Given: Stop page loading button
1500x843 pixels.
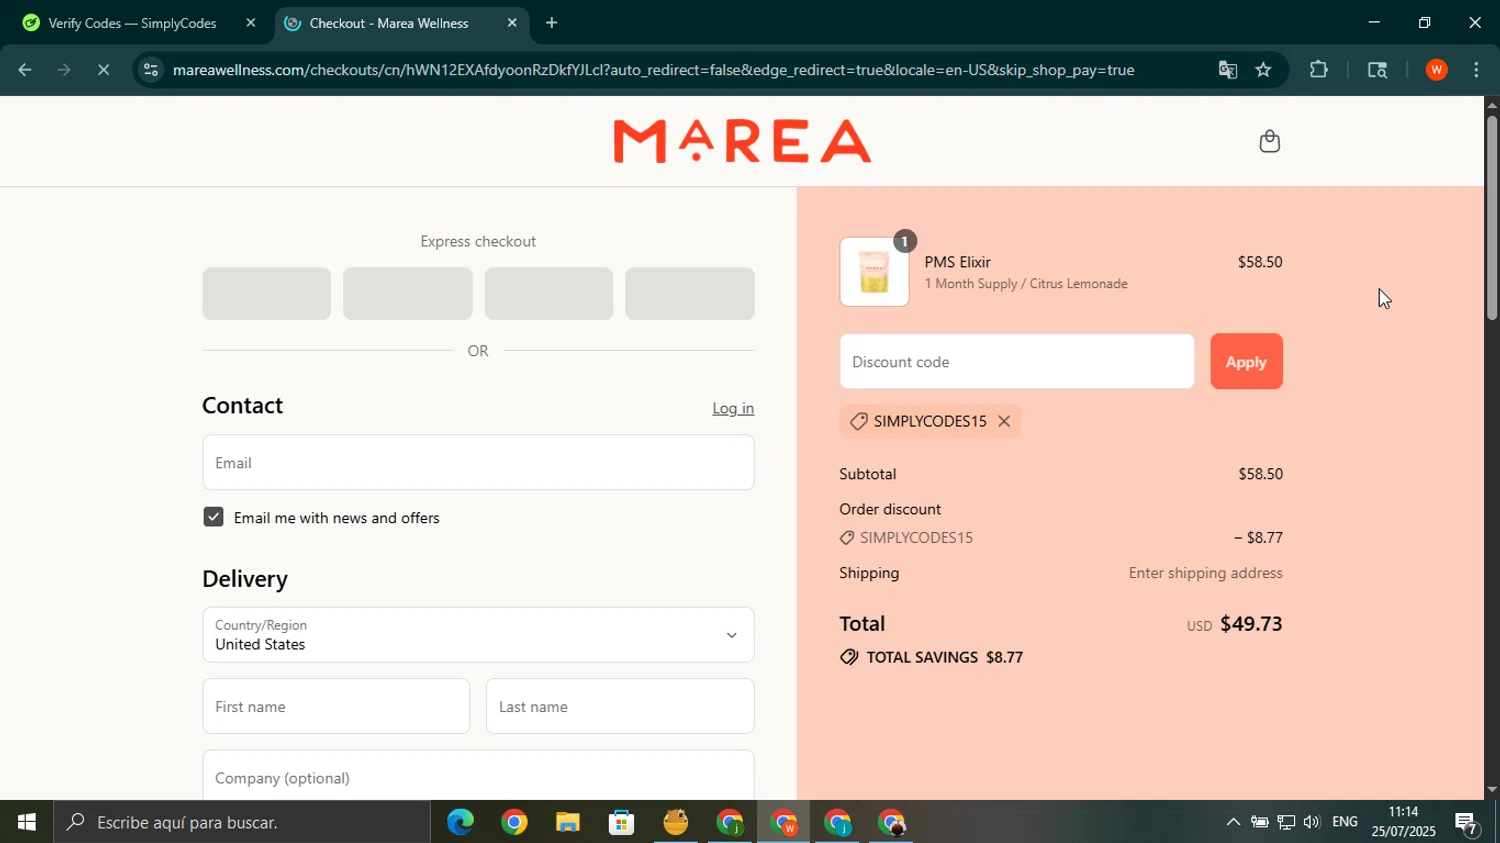Looking at the screenshot, I should point(103,70).
